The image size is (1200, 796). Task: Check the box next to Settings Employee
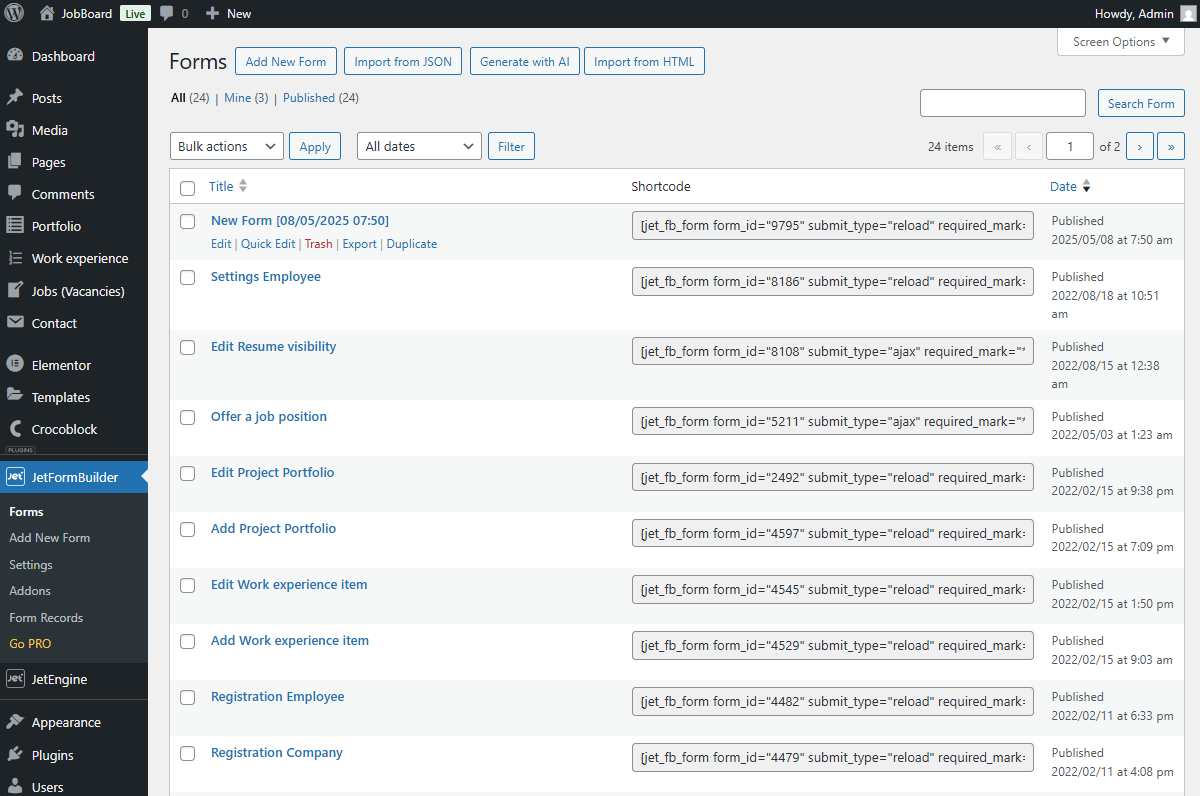(x=187, y=277)
